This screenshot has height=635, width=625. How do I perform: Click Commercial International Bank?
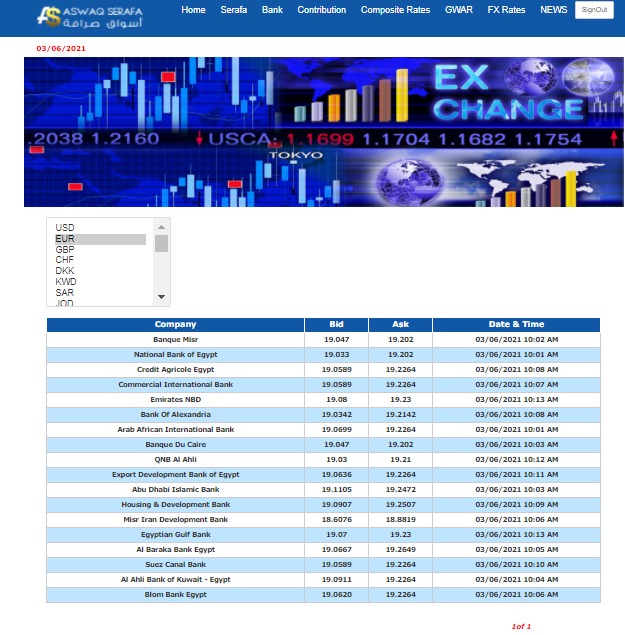(175, 384)
